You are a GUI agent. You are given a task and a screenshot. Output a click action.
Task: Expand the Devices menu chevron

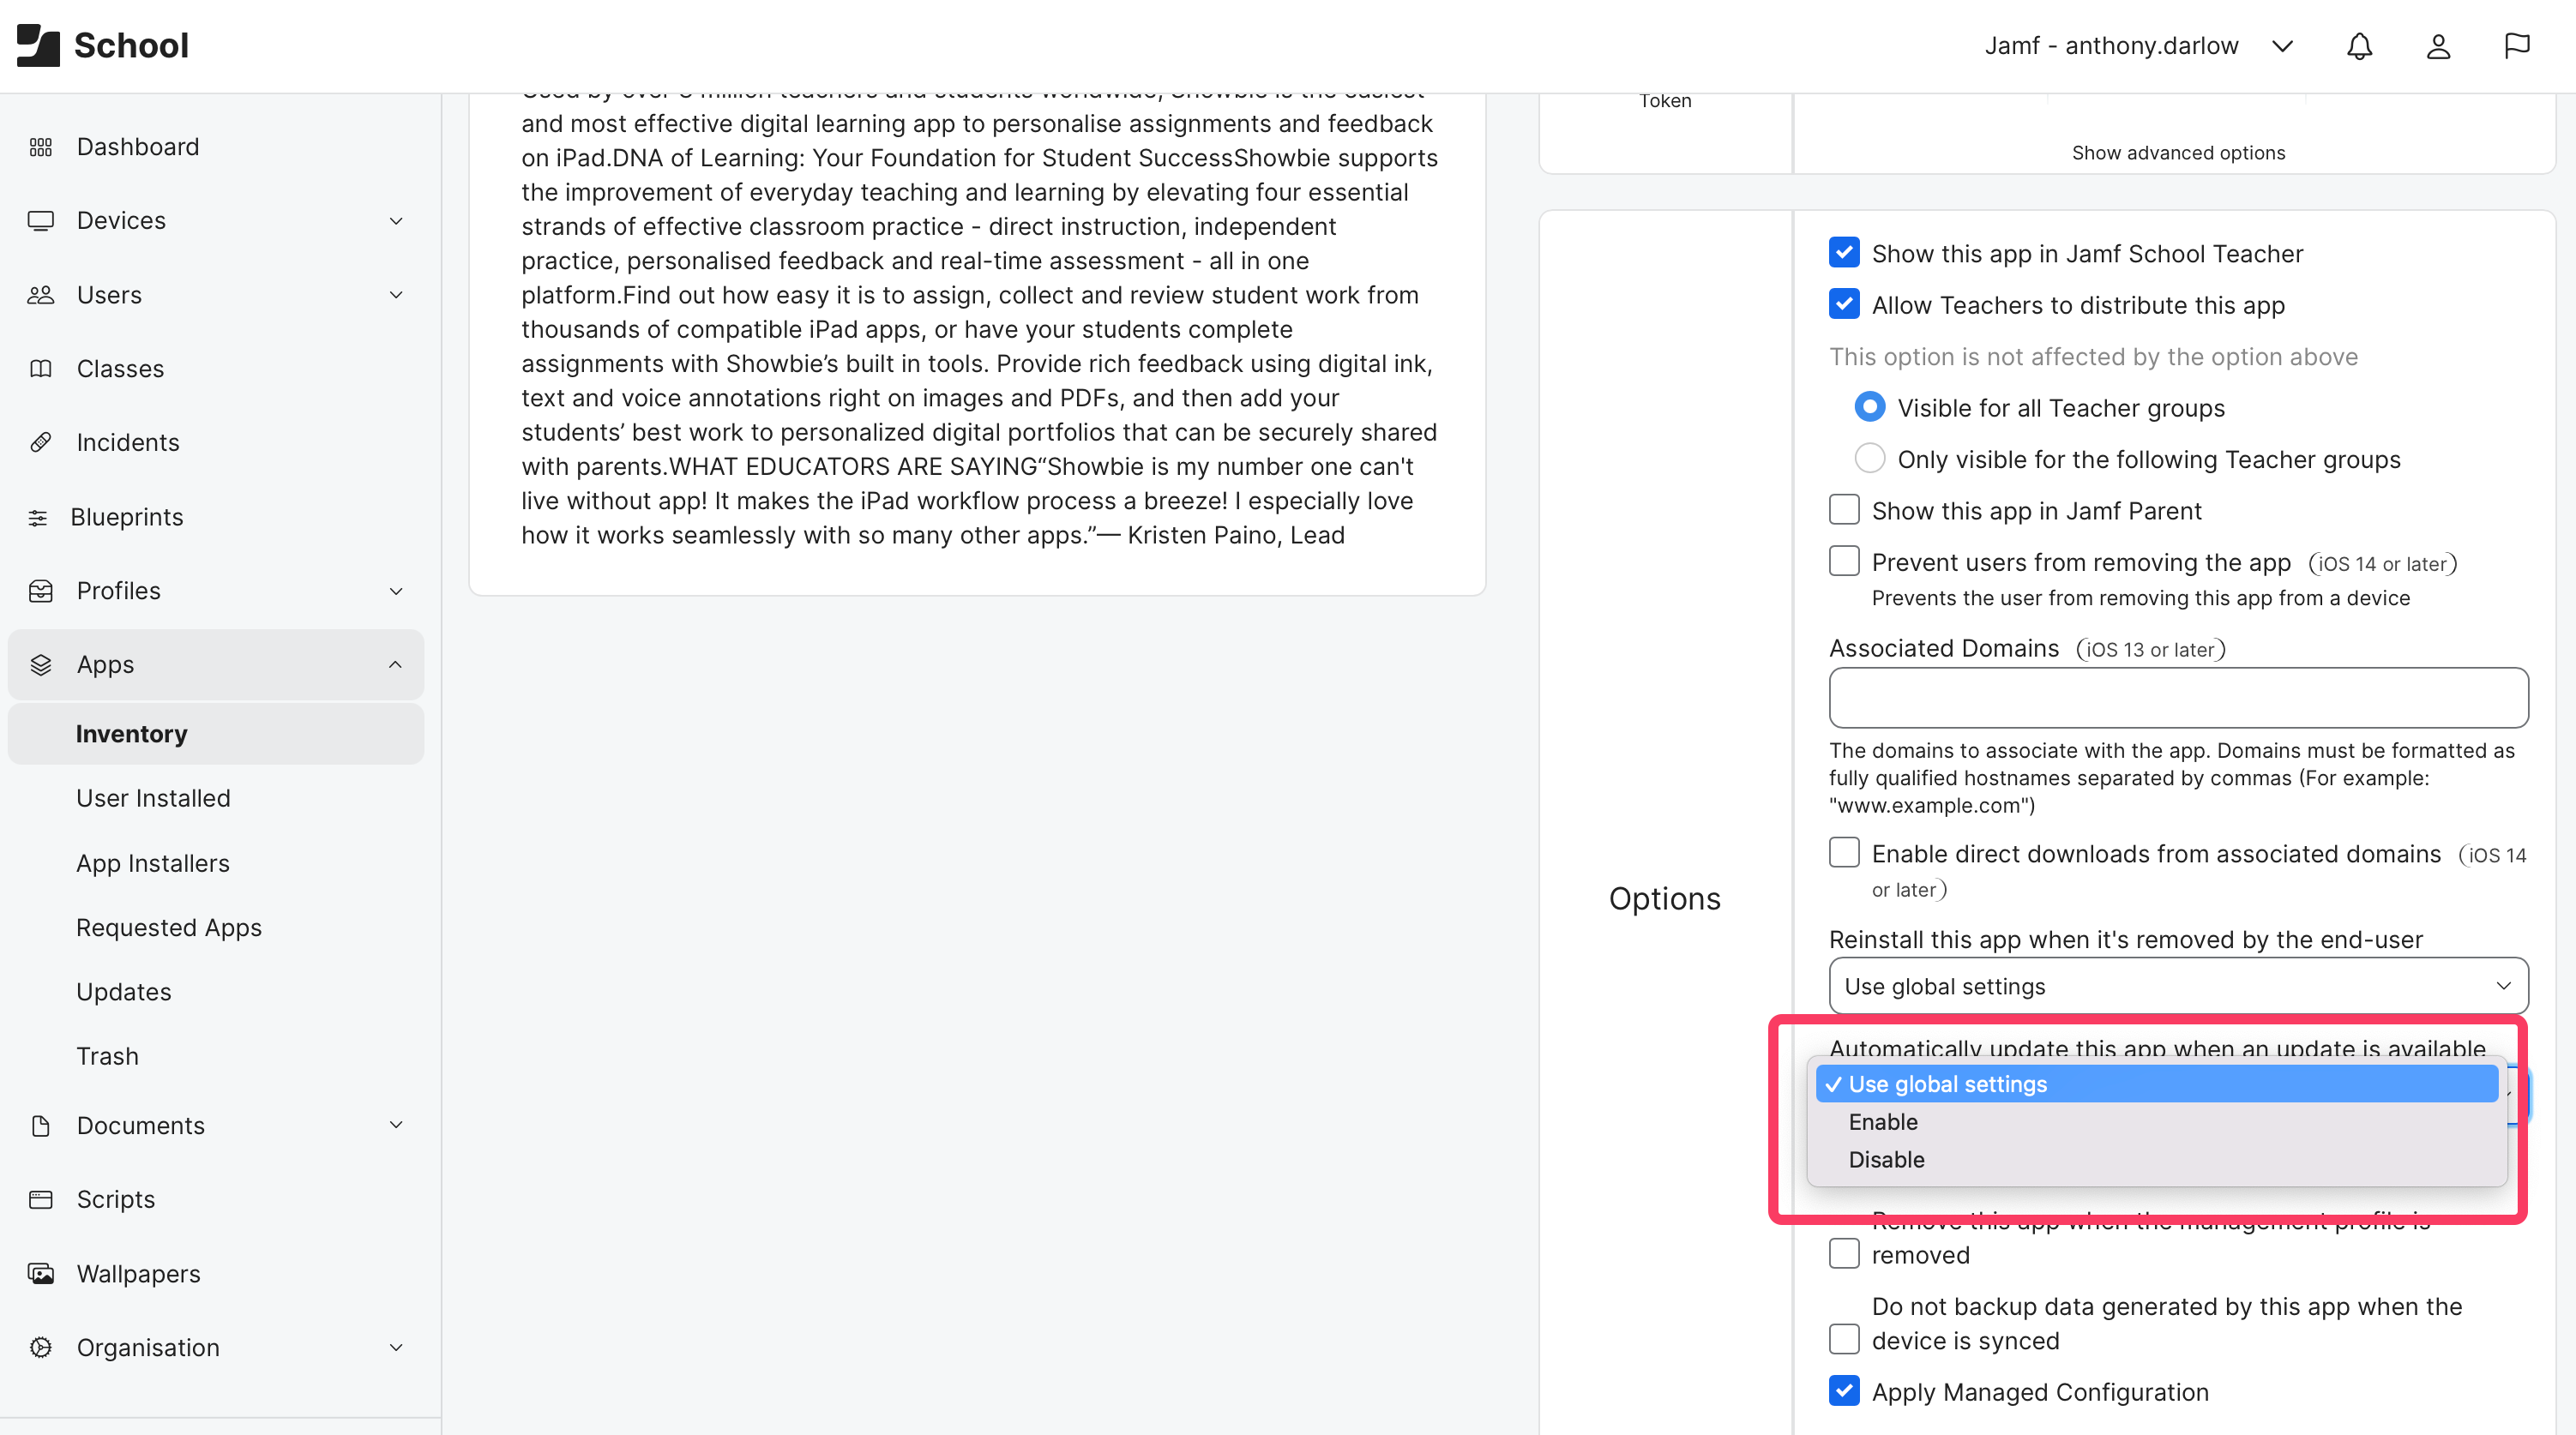tap(396, 221)
